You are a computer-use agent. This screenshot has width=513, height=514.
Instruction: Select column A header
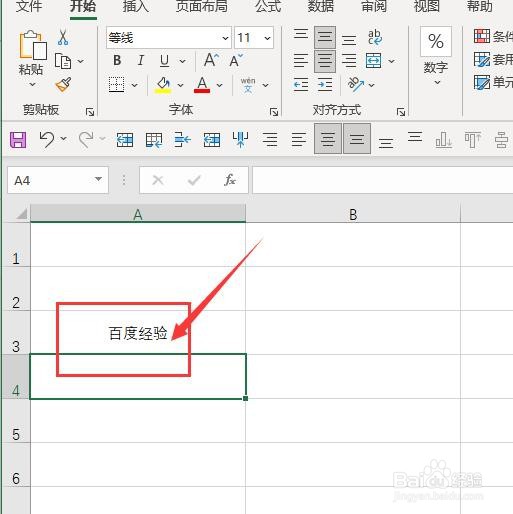(138, 214)
